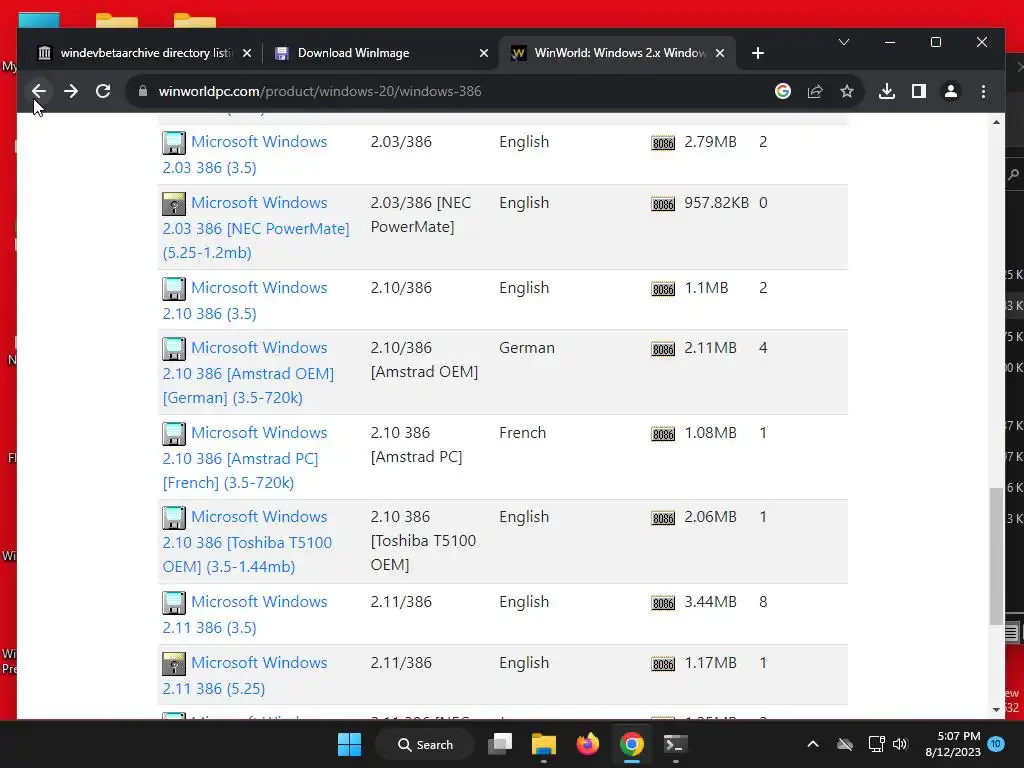Open Microsoft Windows 2.10 386 (3.5) link
Image resolution: width=1024 pixels, height=768 pixels.
(x=245, y=300)
